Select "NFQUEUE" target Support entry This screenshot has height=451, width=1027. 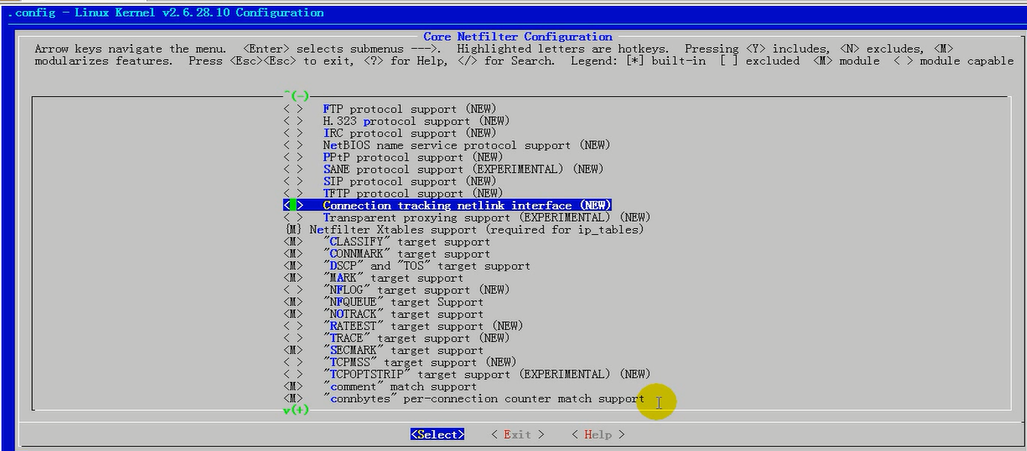coord(403,302)
